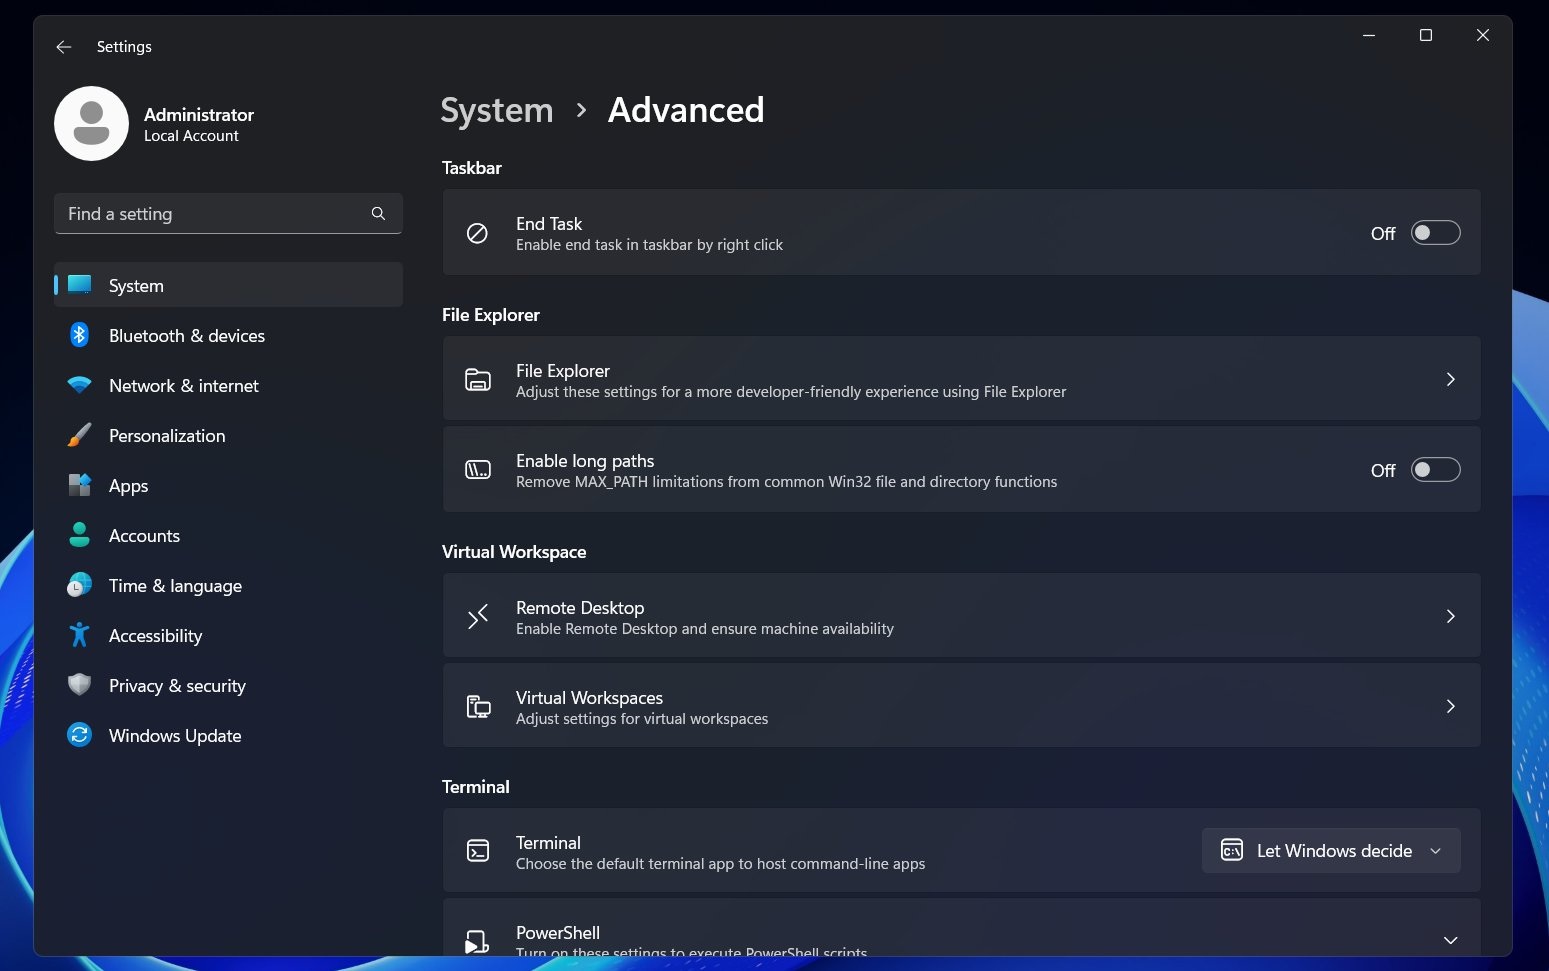Select the Personalization paintbrush icon
Viewport: 1549px width, 971px height.
pyautogui.click(x=80, y=435)
